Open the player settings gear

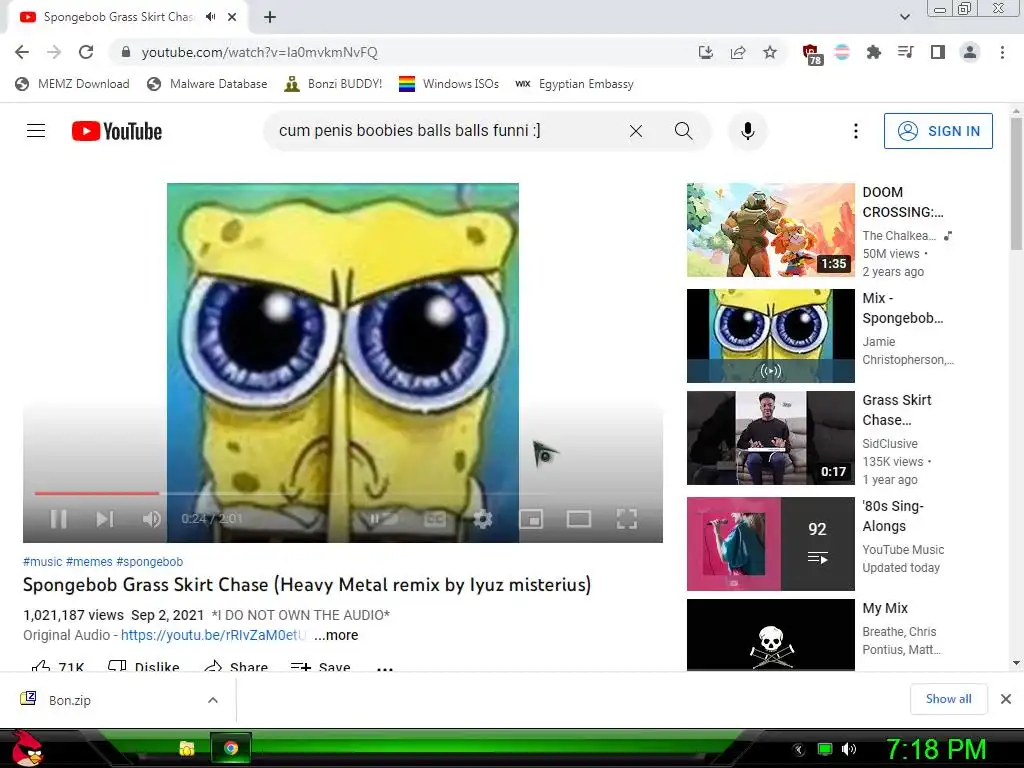(x=483, y=519)
